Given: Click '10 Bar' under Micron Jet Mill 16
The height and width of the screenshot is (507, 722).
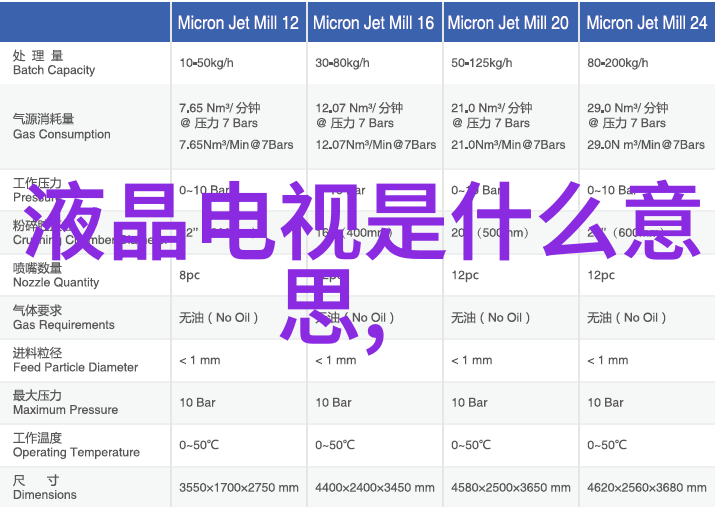Looking at the screenshot, I should point(333,403).
